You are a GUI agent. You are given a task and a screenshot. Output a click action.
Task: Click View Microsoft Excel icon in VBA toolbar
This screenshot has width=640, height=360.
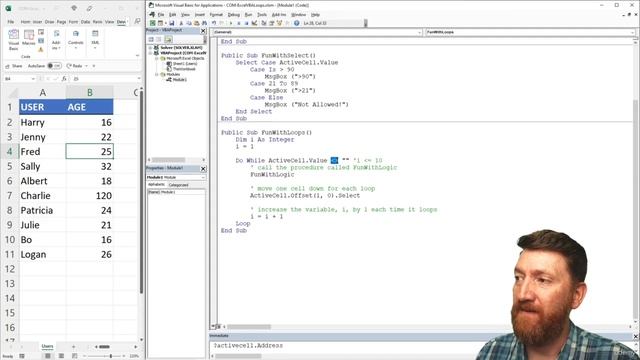click(153, 23)
